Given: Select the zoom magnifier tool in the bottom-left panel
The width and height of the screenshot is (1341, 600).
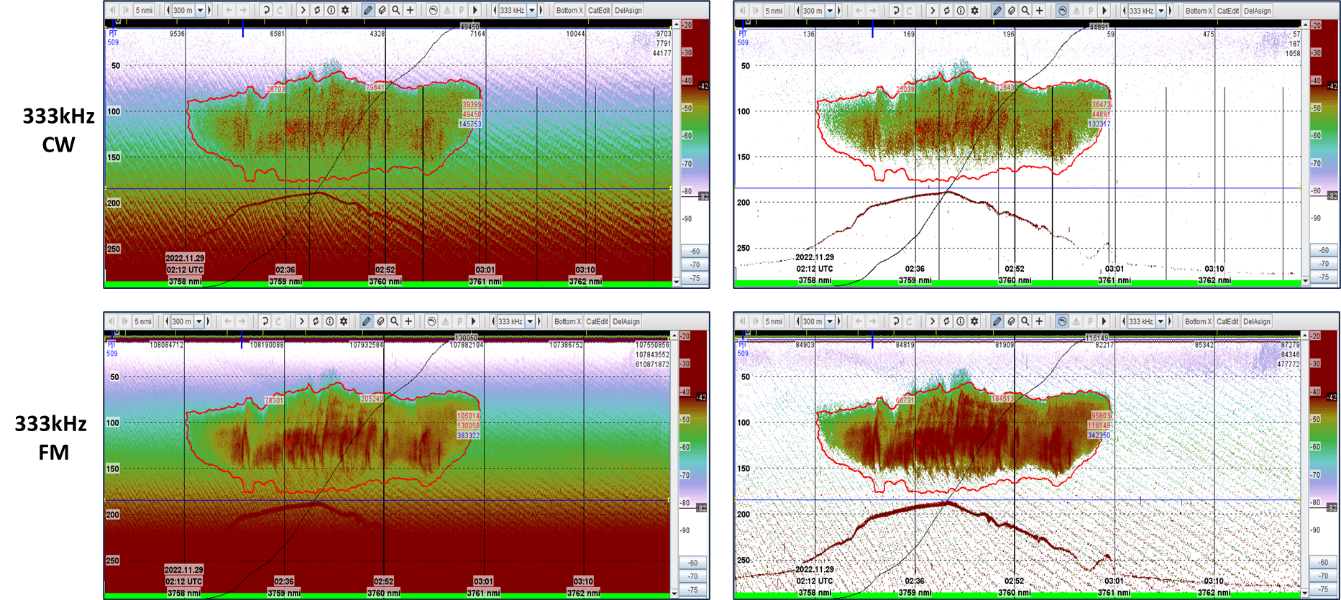Looking at the screenshot, I should 395,322.
